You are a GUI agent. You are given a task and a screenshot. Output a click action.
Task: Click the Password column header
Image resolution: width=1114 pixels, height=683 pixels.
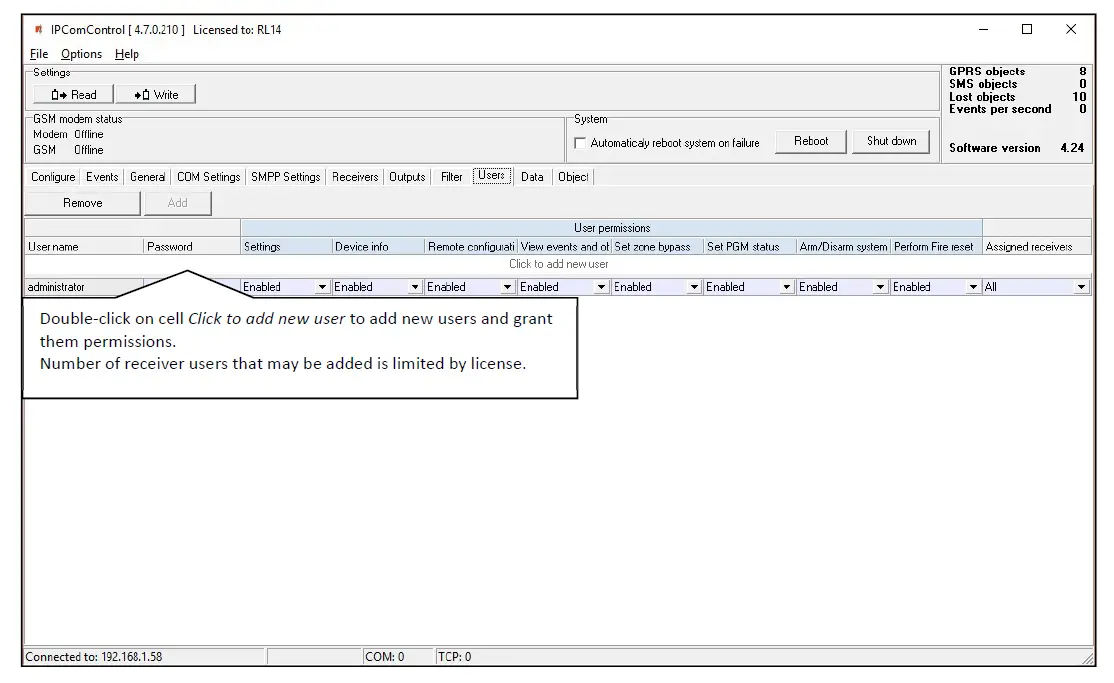[x=192, y=247]
